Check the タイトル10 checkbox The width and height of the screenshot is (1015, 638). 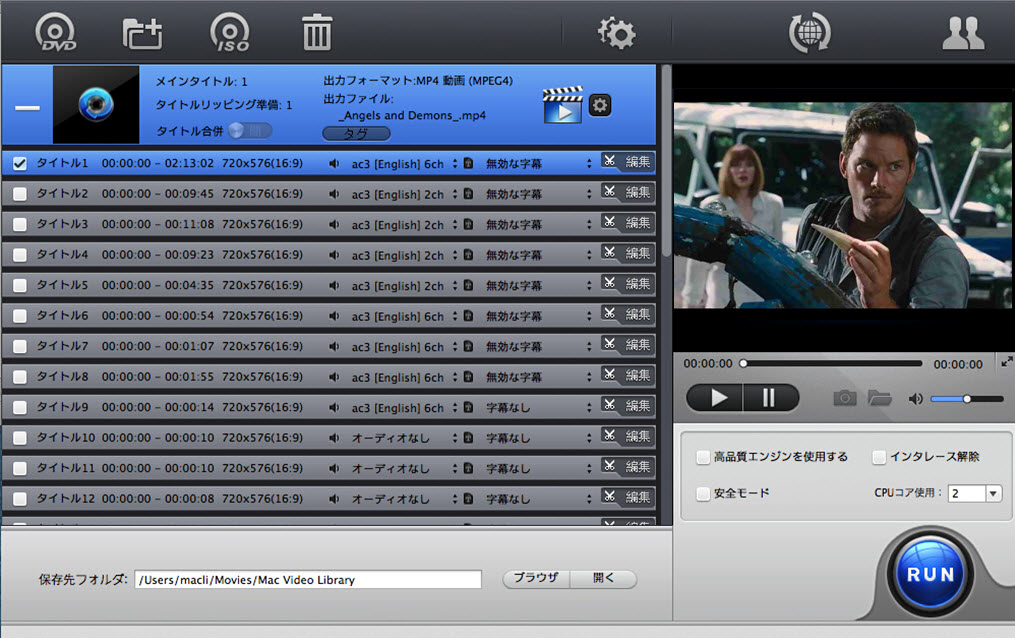coord(20,438)
